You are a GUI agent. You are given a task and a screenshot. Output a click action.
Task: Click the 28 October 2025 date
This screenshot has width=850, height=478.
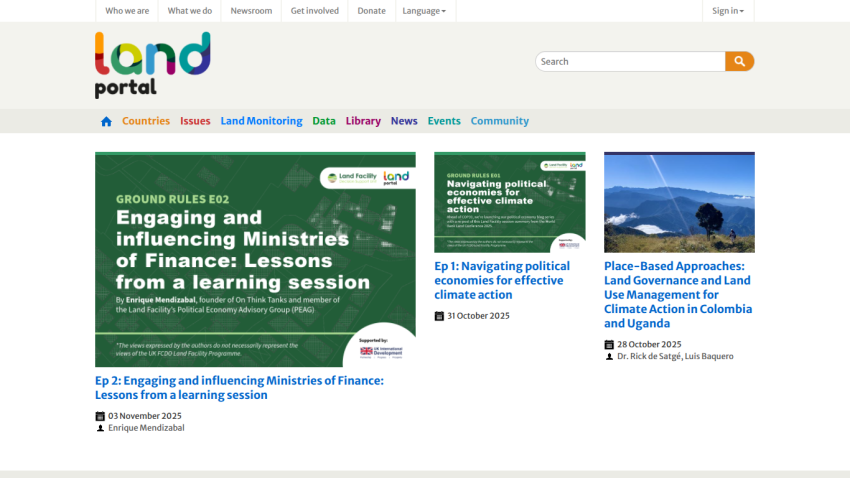[649, 344]
